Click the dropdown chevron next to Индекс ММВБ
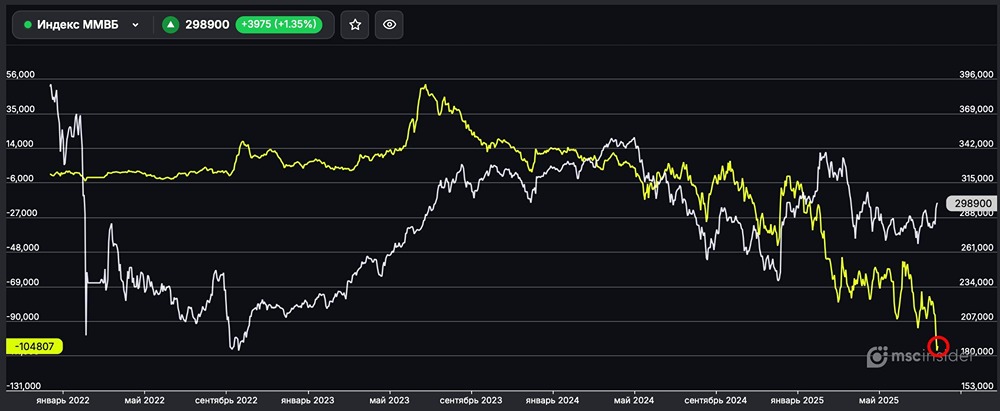1000x411 pixels. point(135,25)
